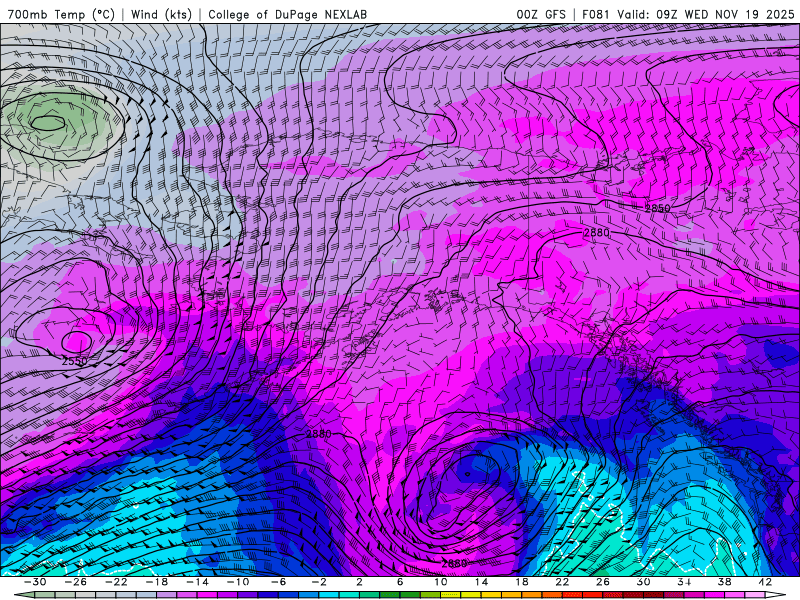Image resolution: width=800 pixels, height=600 pixels.
Task: Click the -6 colorbar value
Action: [278, 582]
